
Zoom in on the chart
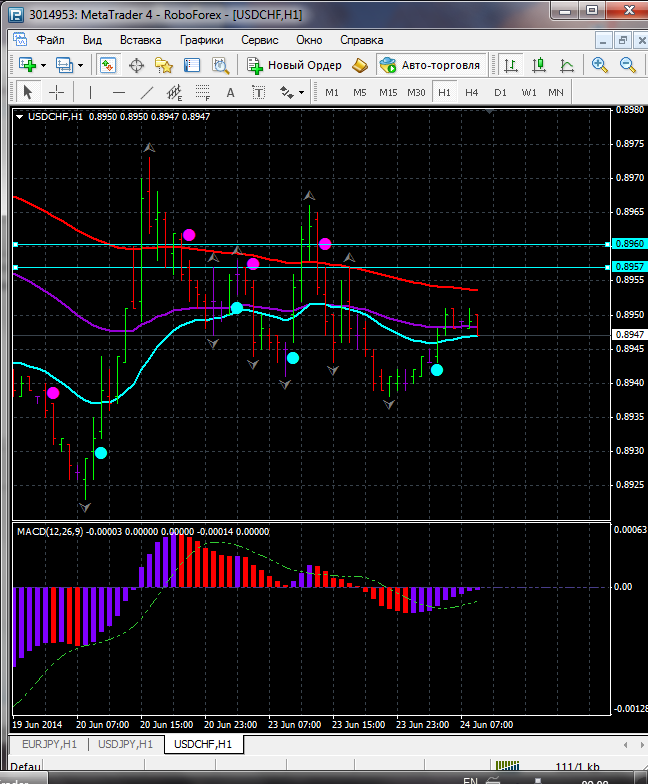pyautogui.click(x=599, y=65)
